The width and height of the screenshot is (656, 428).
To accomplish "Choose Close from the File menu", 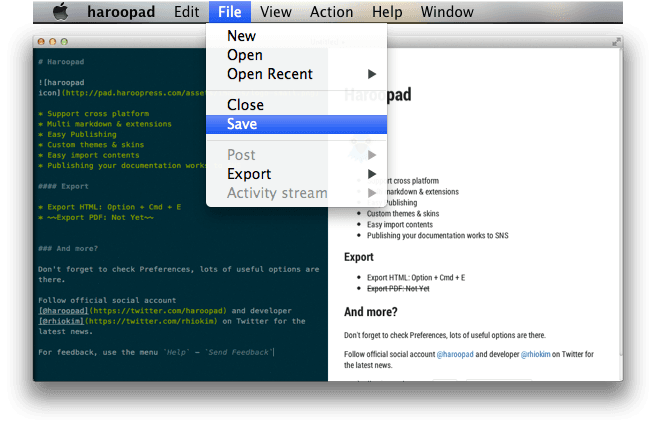I will (245, 105).
